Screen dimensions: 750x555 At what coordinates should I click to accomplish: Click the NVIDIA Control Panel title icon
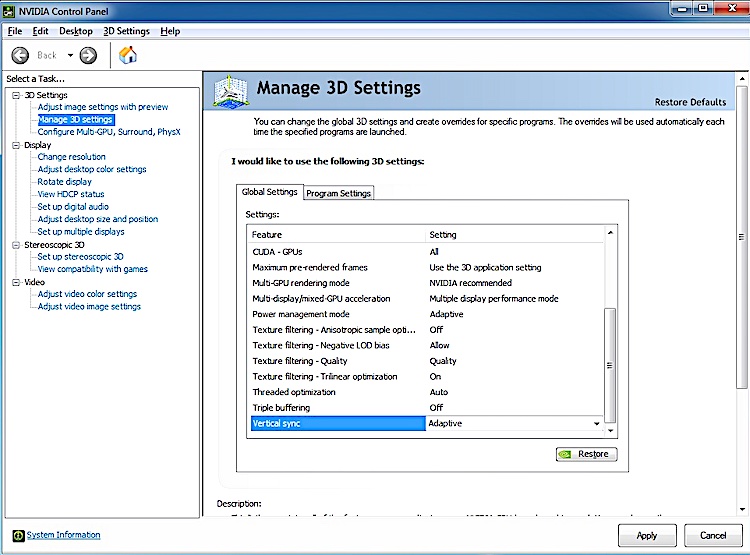click(x=9, y=11)
